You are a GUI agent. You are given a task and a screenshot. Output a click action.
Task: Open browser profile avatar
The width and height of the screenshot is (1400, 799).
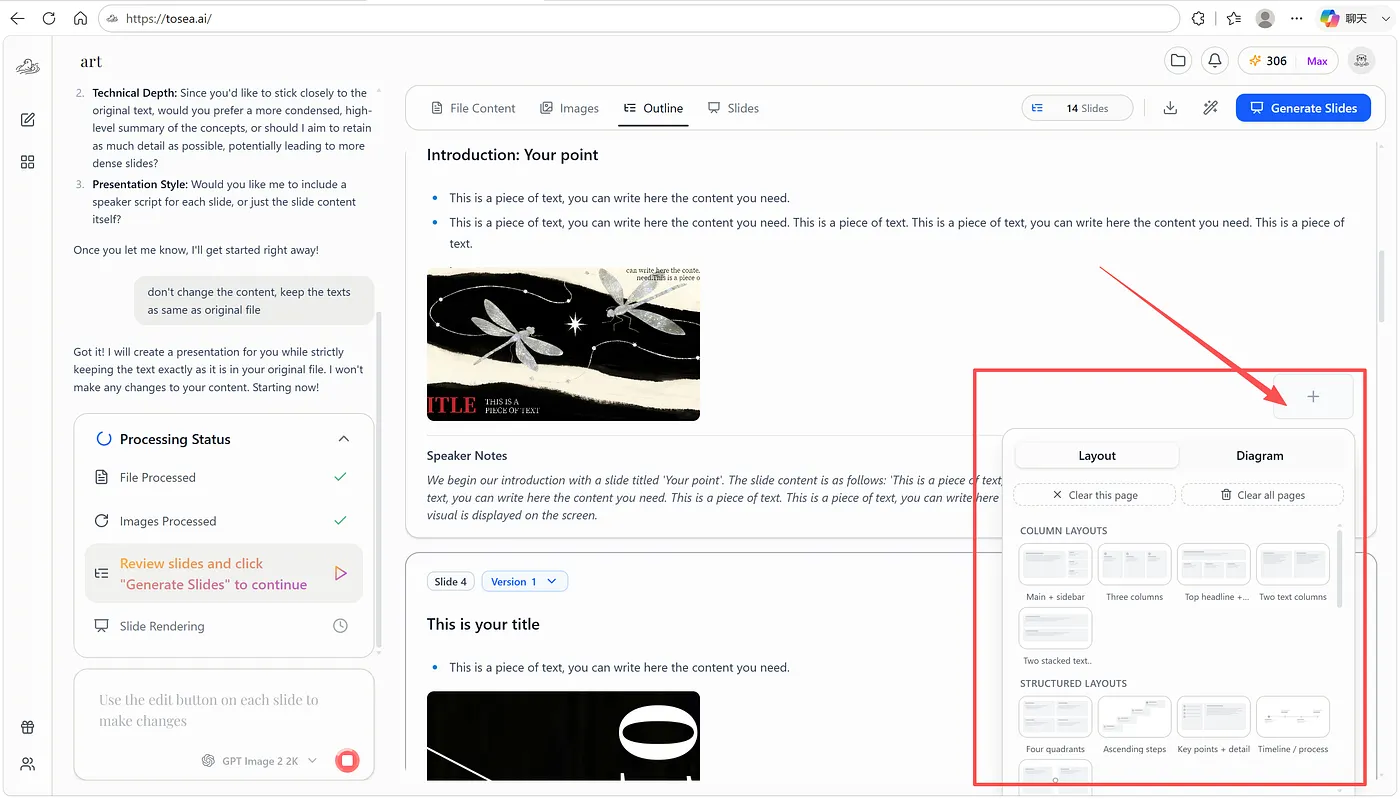[1265, 18]
